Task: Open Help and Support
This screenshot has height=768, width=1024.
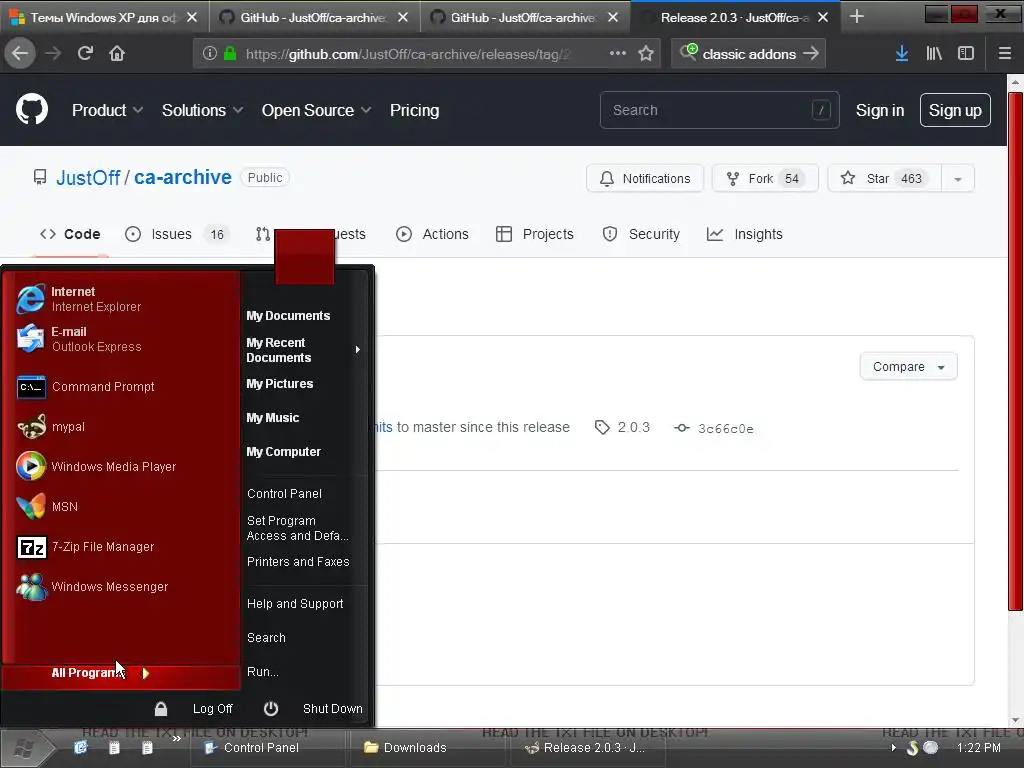Action: (295, 603)
